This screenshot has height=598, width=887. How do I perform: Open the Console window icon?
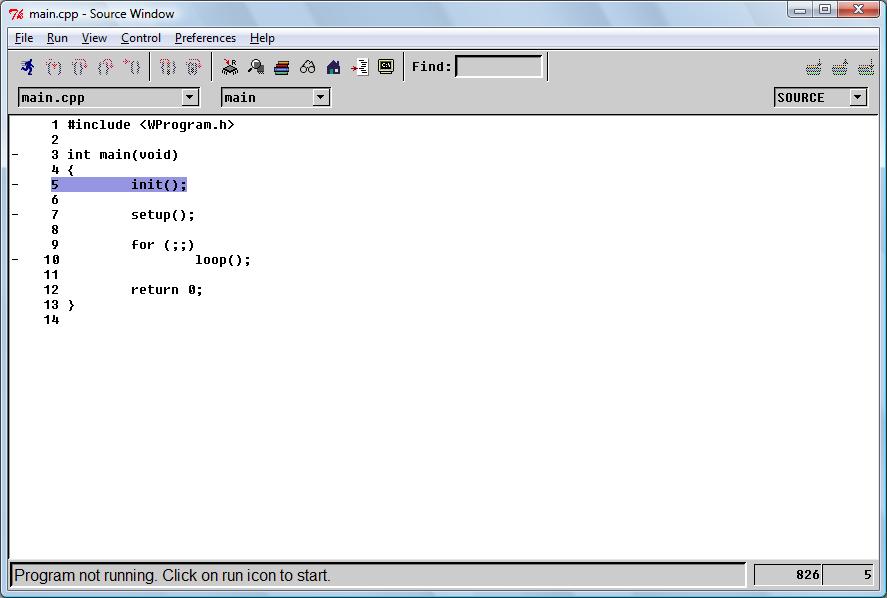(386, 67)
